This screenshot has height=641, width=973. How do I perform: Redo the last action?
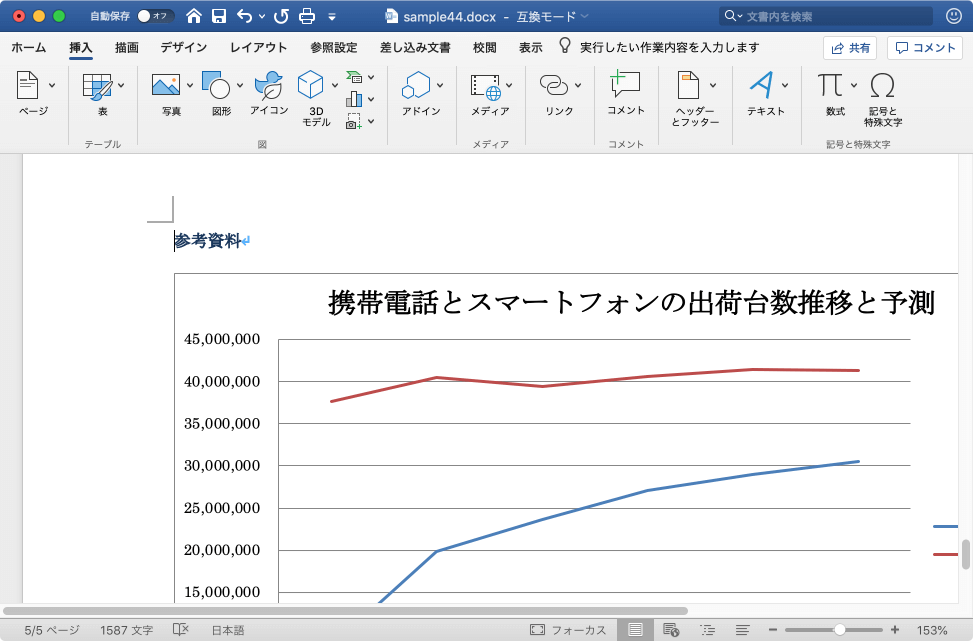[x=281, y=16]
